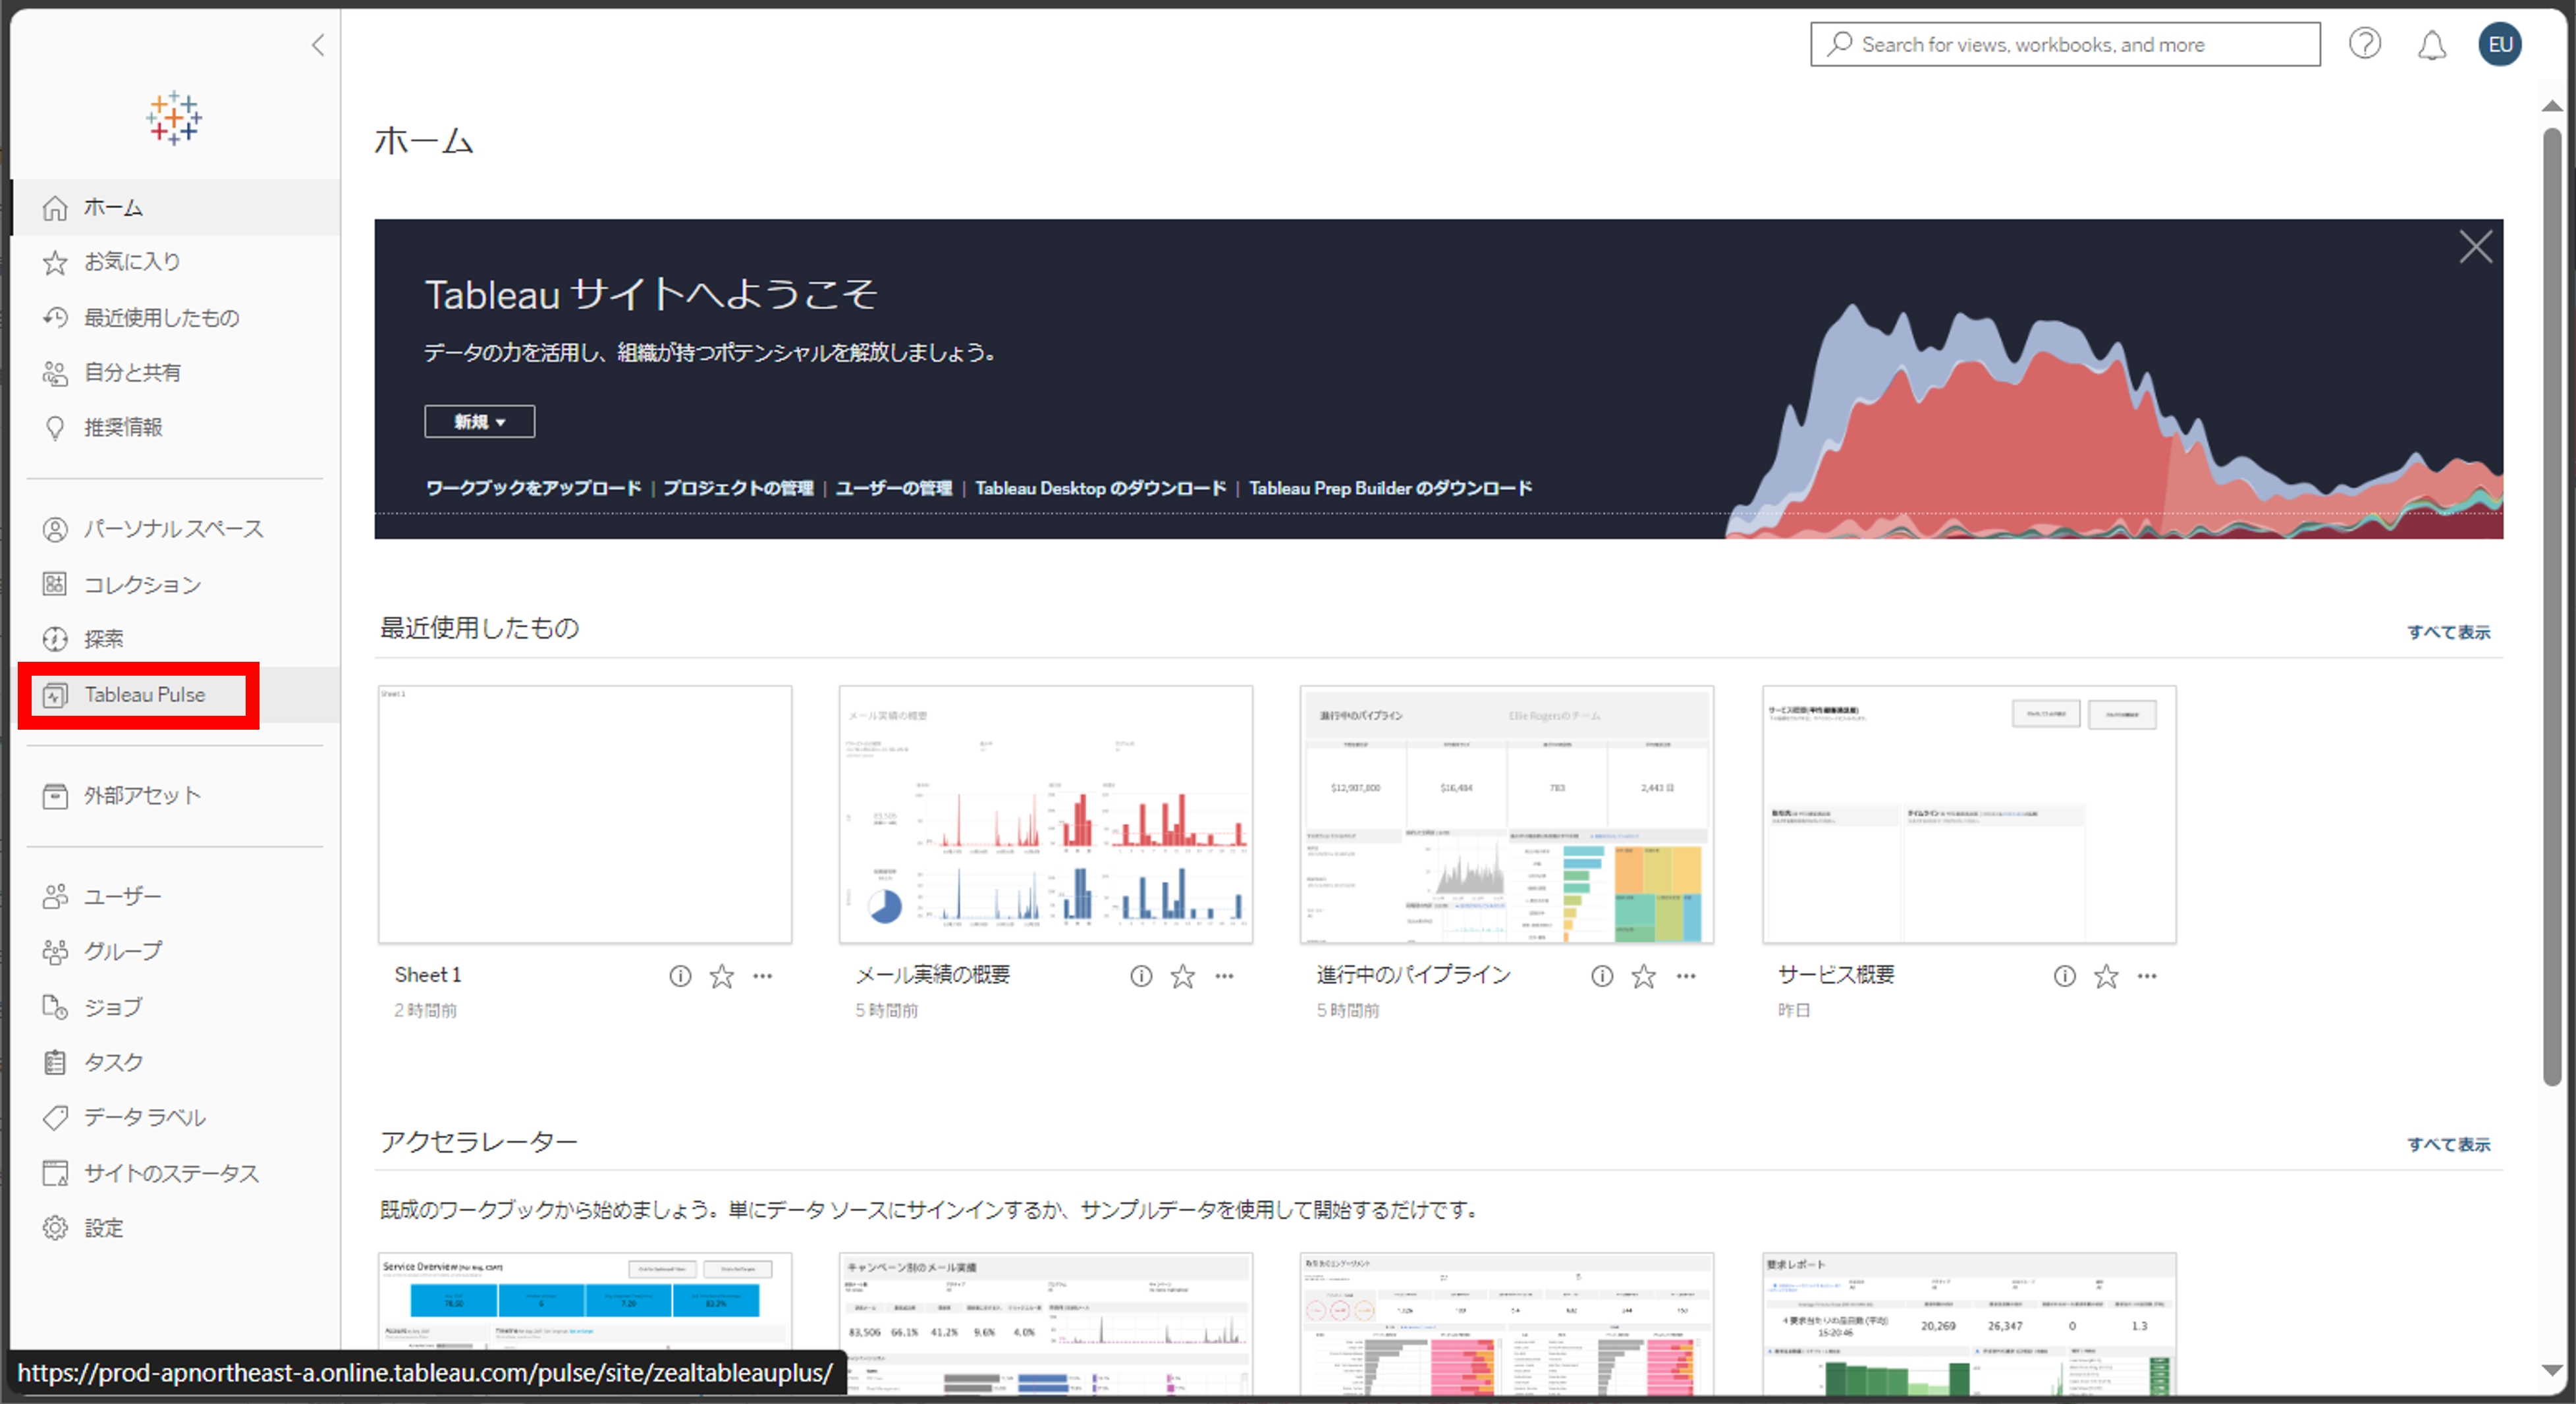This screenshot has width=2576, height=1404.
Task: Click ワークブックをアップロード link
Action: [x=533, y=488]
